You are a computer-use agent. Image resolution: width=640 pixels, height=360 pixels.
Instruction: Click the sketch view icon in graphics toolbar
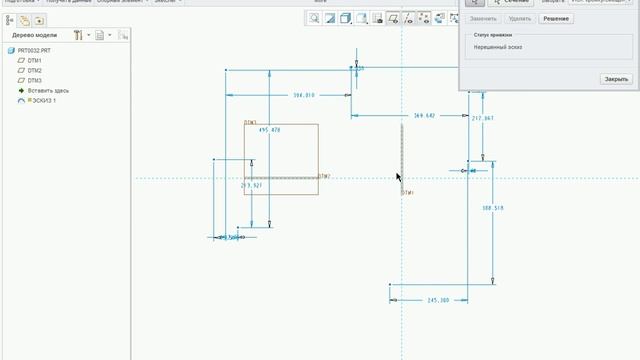[x=378, y=18]
